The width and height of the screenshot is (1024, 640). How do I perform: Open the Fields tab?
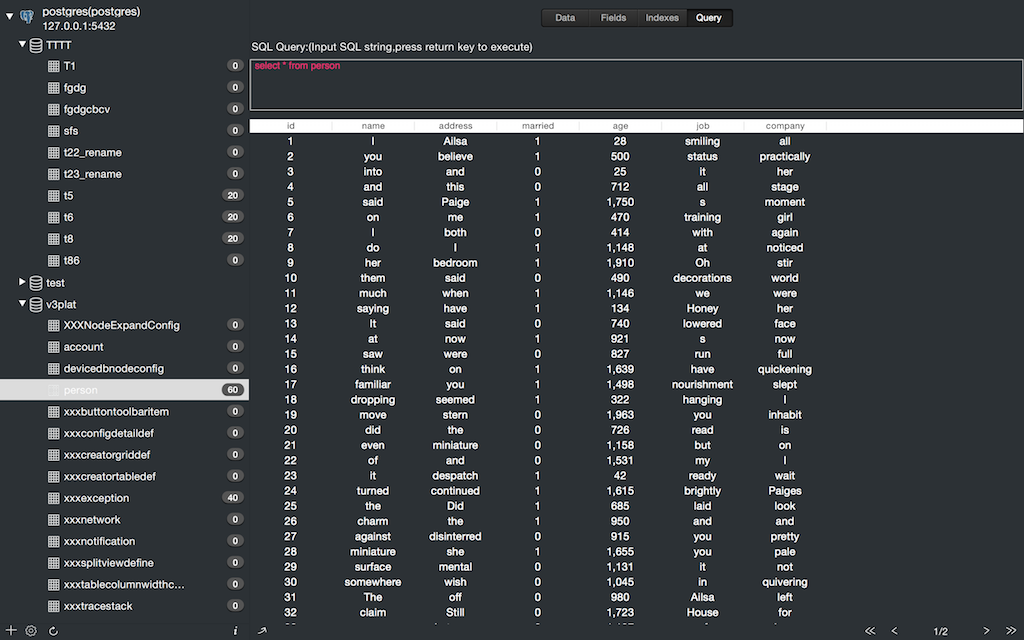(x=613, y=18)
